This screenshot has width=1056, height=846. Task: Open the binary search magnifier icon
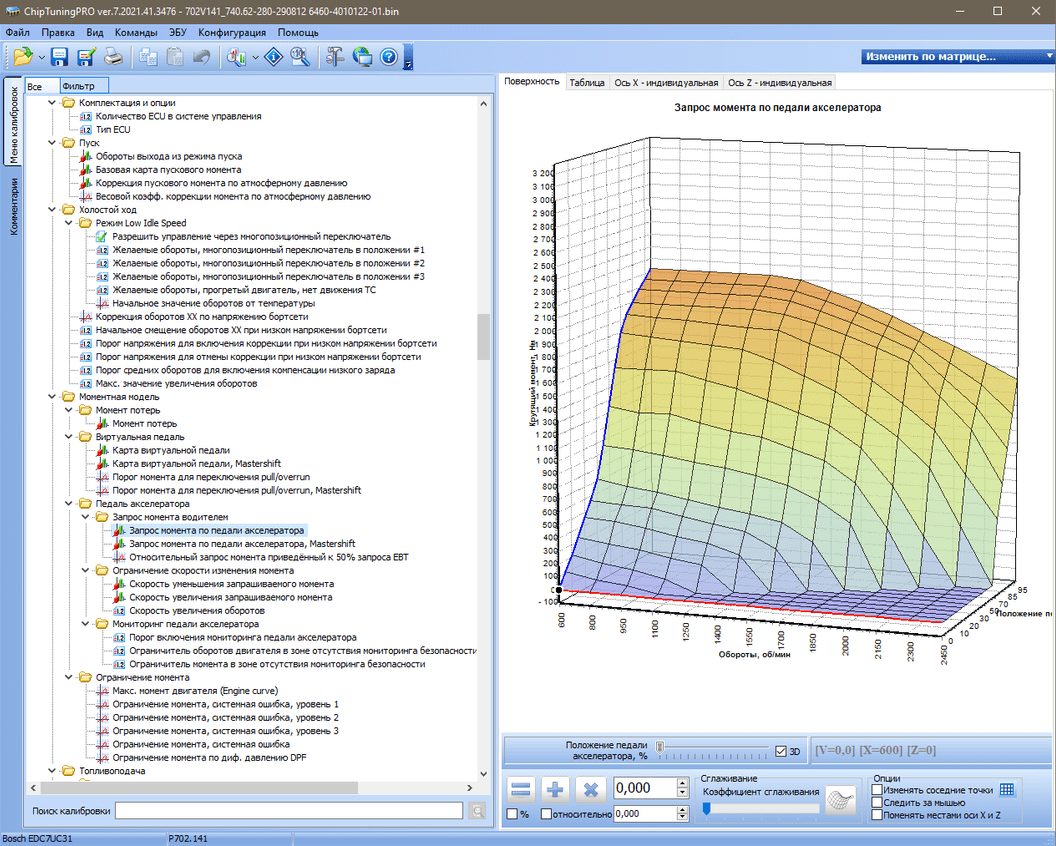point(300,57)
